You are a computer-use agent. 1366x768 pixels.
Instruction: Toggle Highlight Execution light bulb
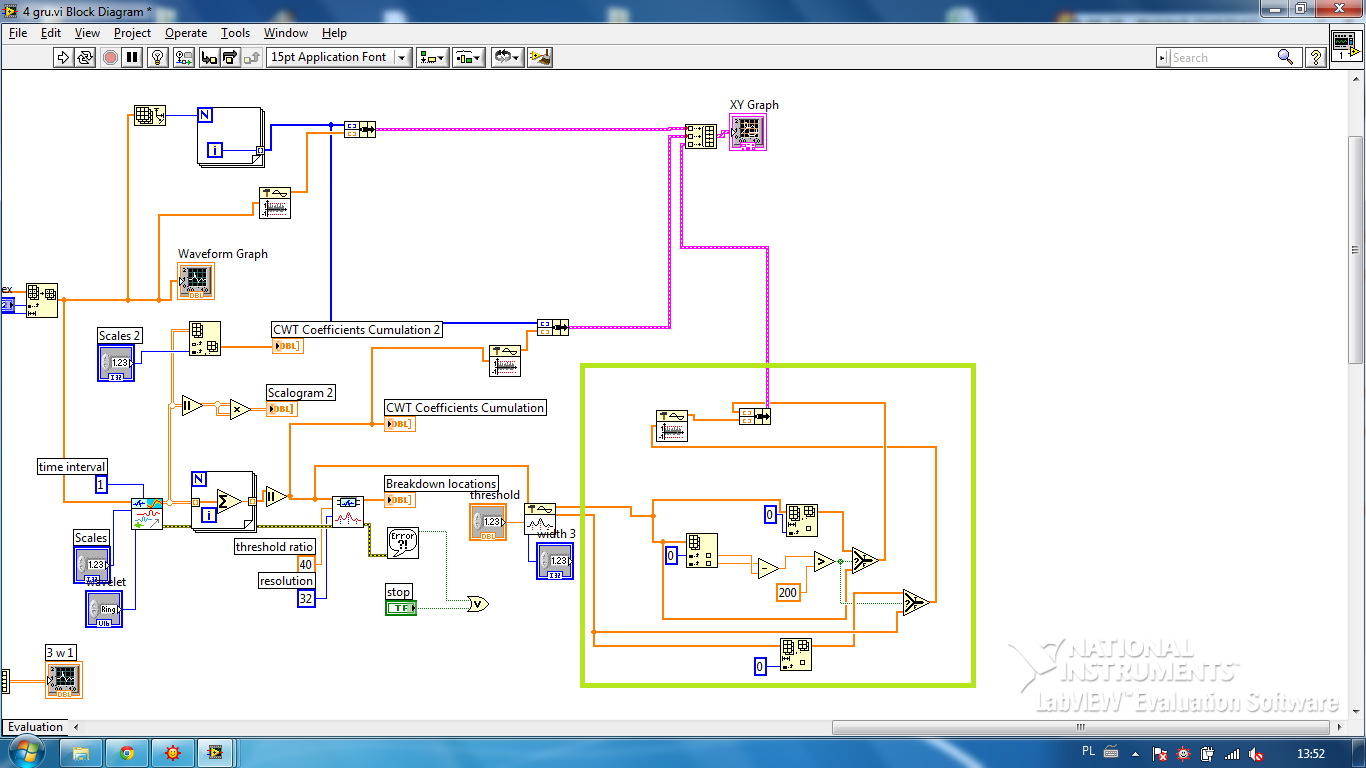pyautogui.click(x=157, y=57)
